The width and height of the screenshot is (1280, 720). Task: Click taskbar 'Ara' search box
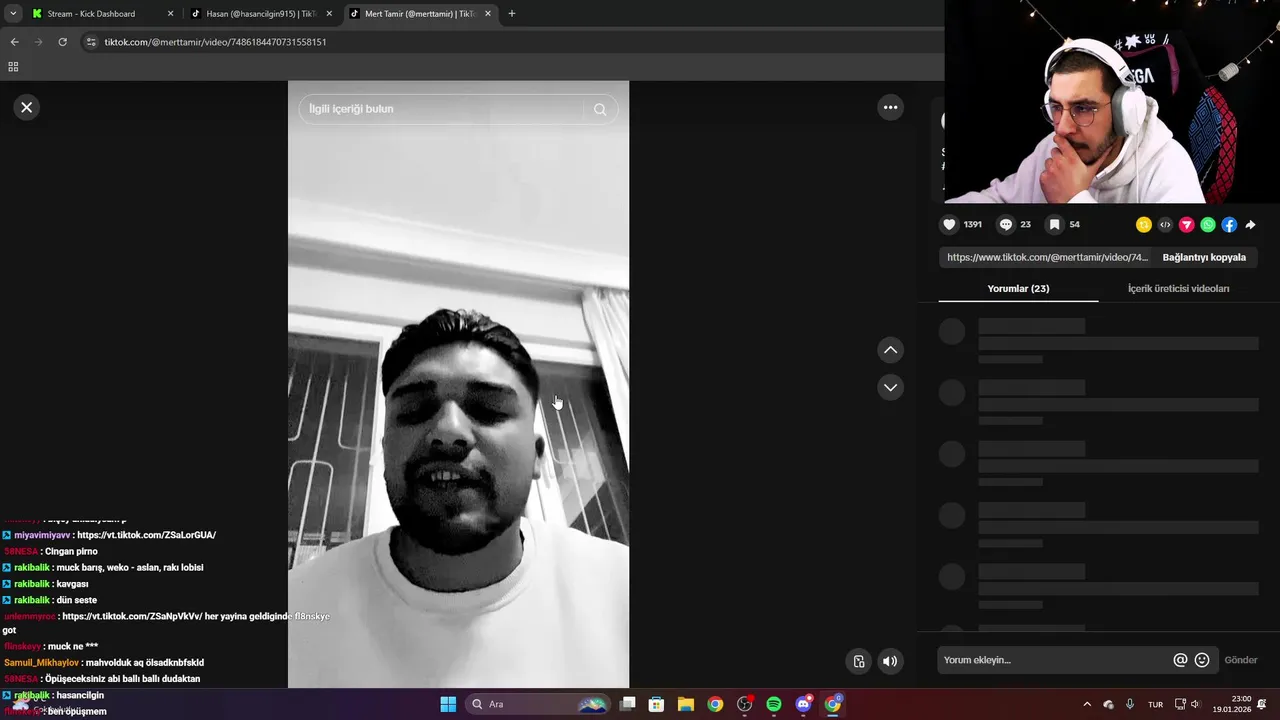coord(538,704)
